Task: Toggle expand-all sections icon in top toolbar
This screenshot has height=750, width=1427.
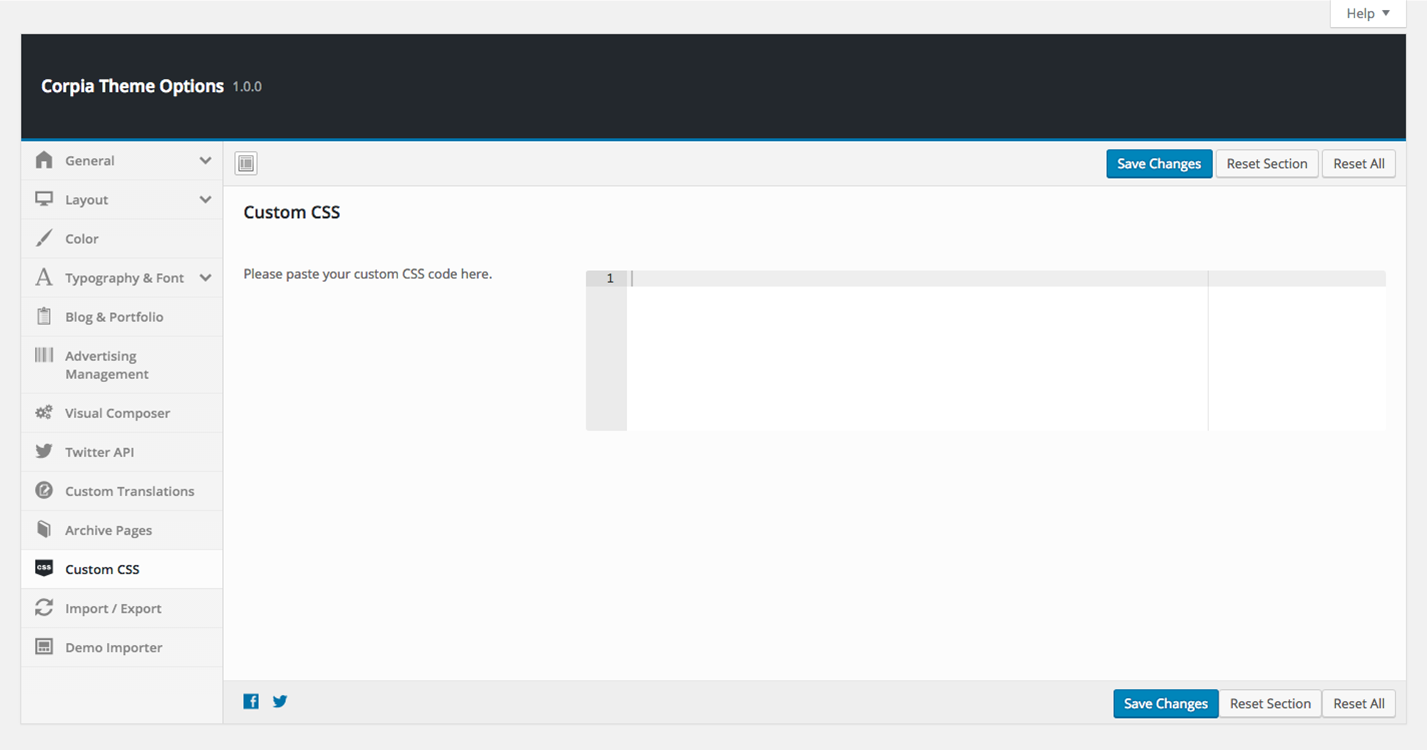Action: point(246,163)
